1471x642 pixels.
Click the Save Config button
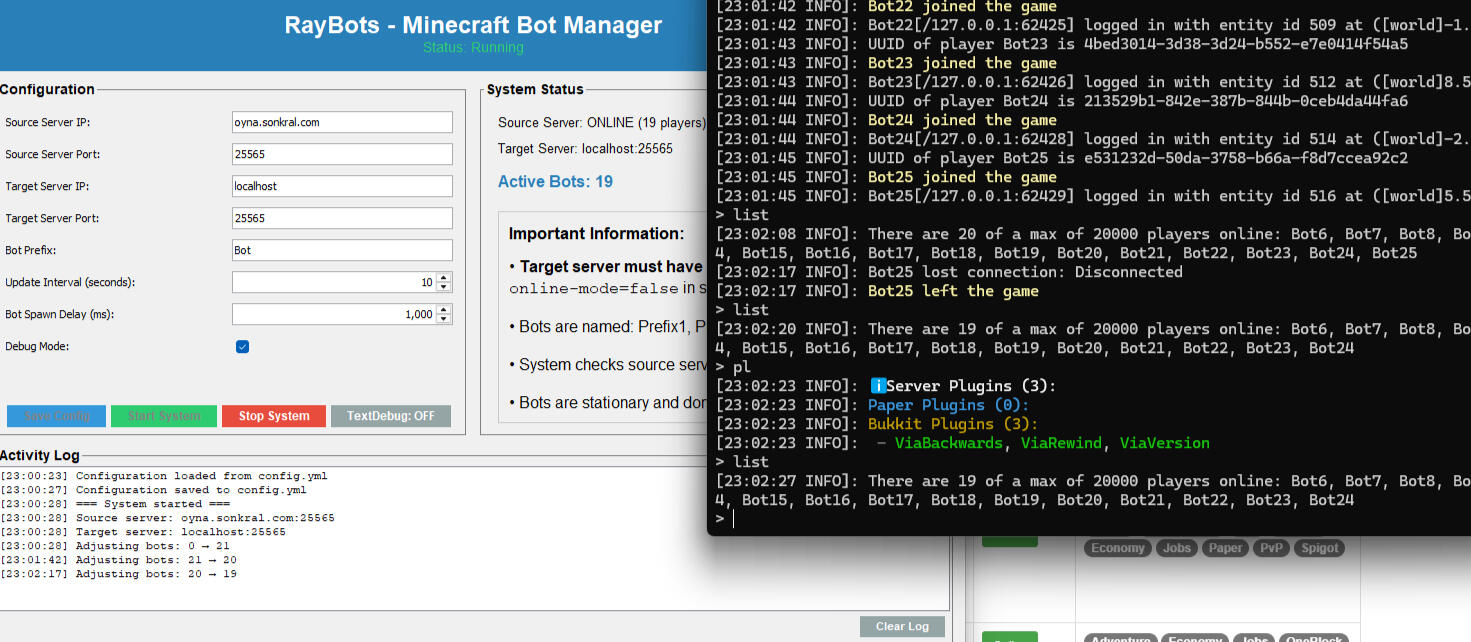tap(56, 416)
